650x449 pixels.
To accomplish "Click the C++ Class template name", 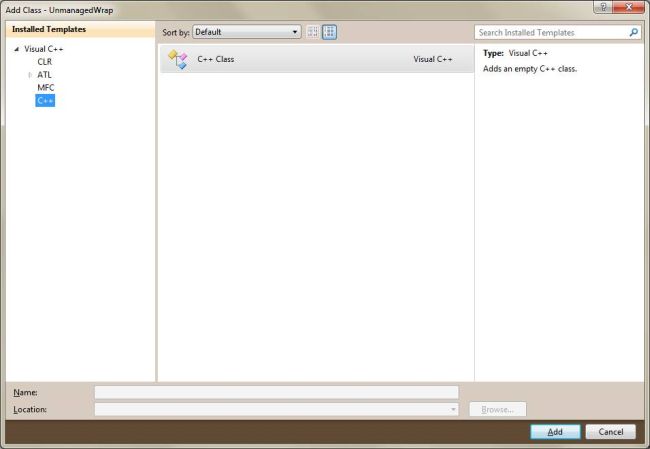I will coord(216,59).
